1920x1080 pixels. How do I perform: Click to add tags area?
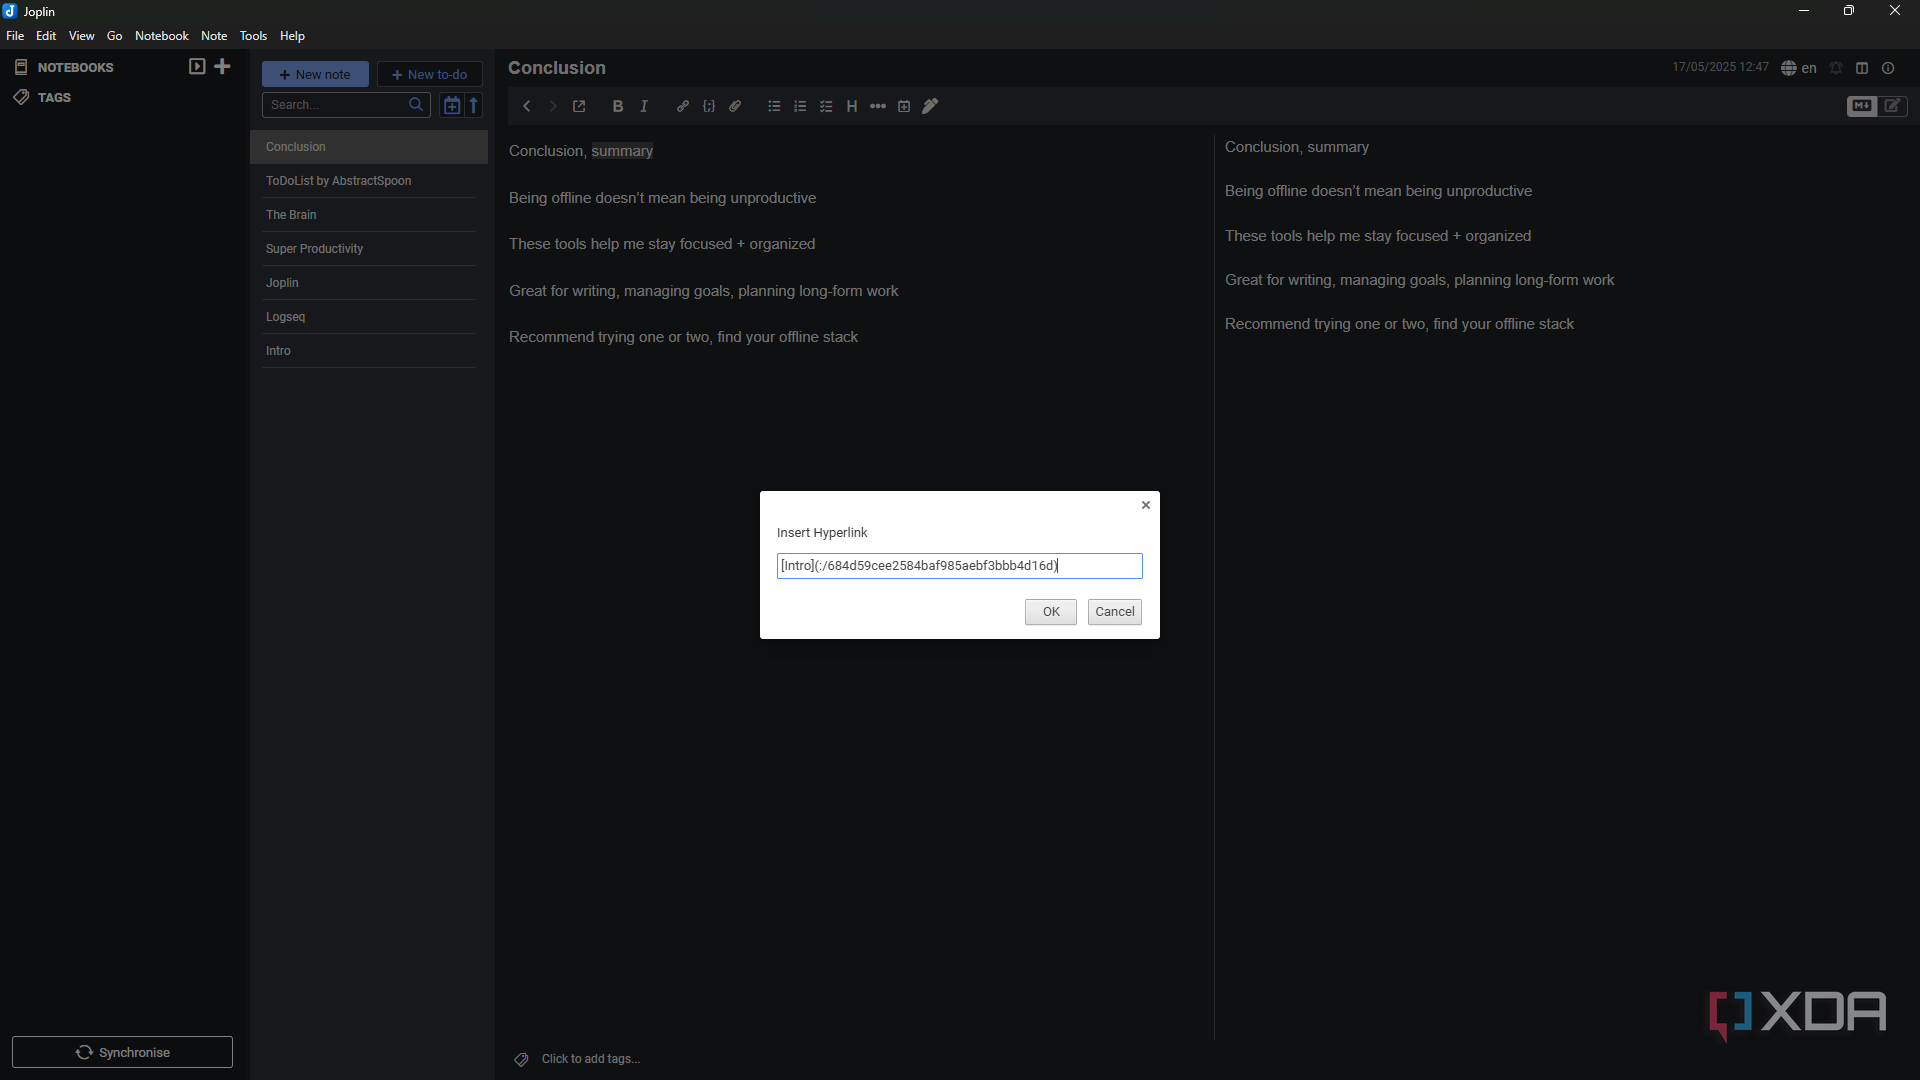click(590, 1059)
